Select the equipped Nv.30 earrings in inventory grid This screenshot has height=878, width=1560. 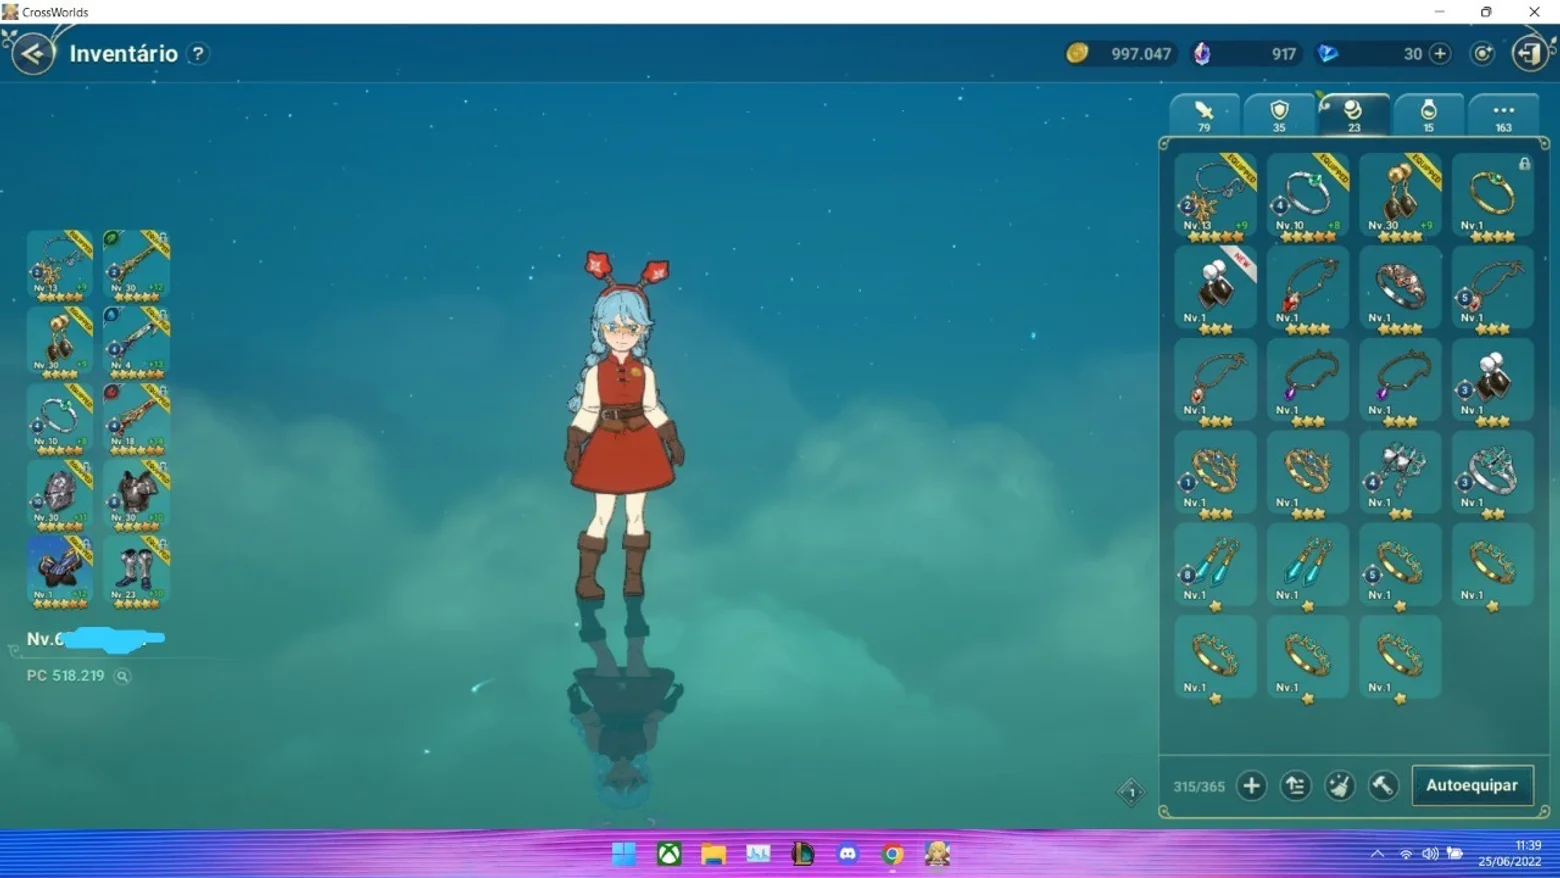(x=1400, y=197)
